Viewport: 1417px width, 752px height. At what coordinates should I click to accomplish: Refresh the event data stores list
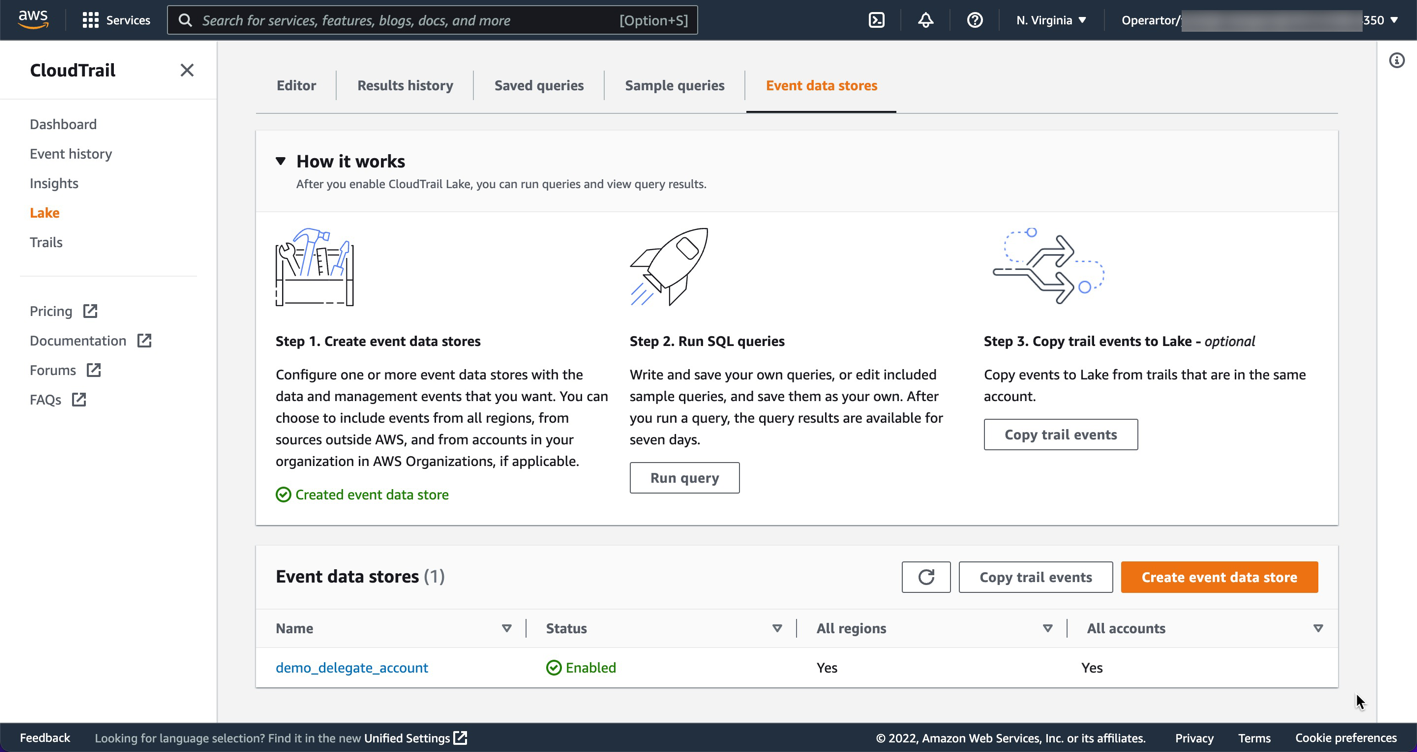pos(926,577)
